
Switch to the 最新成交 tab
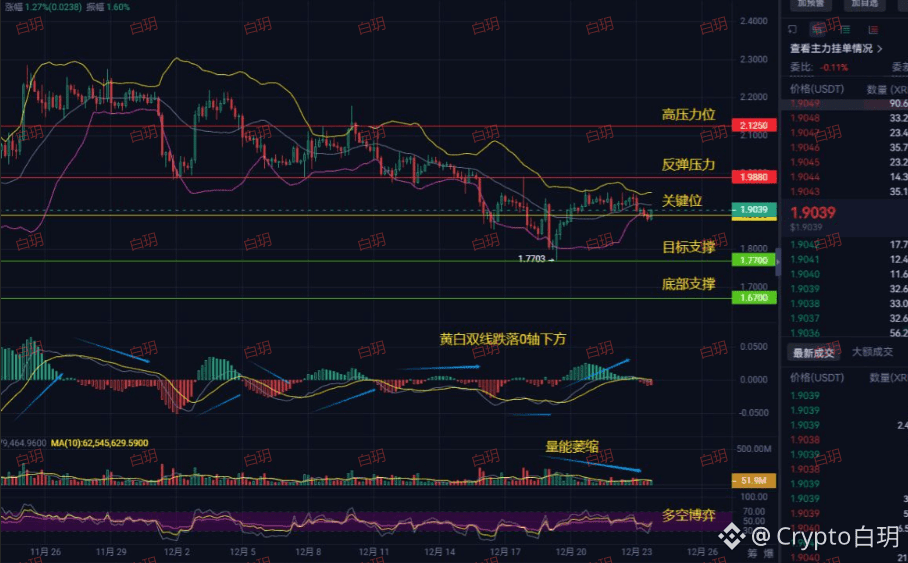coord(814,353)
